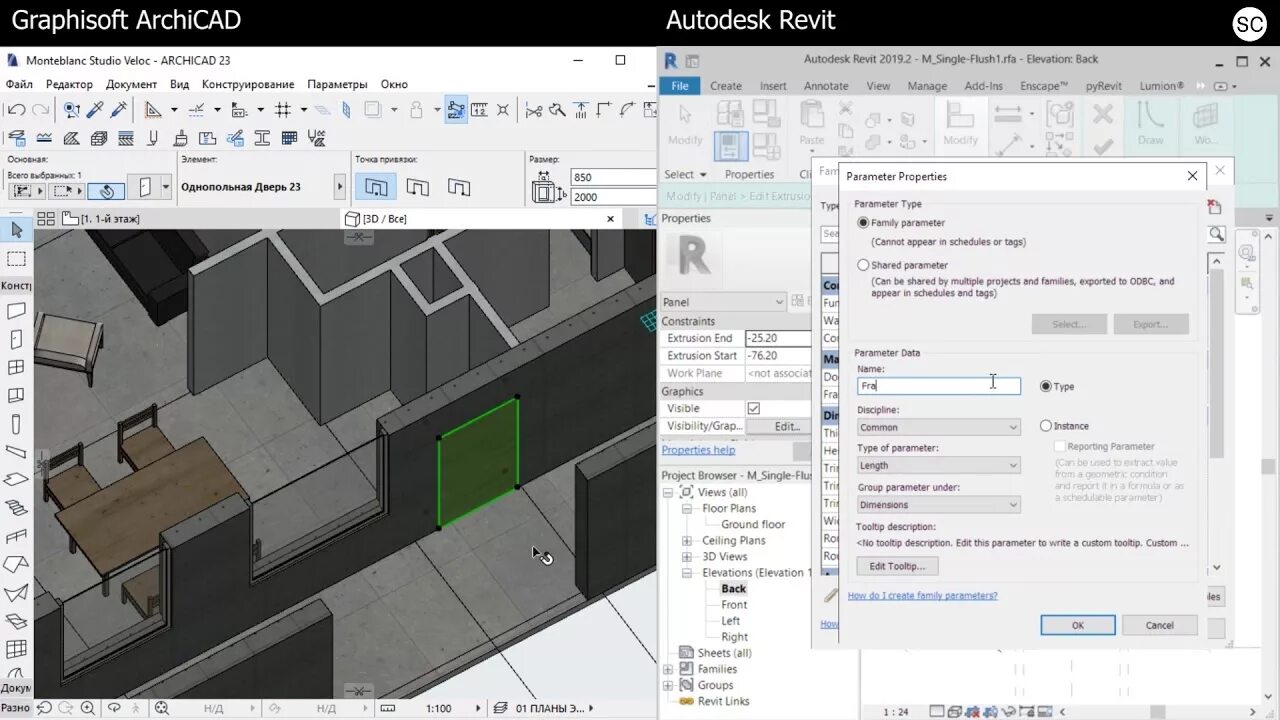Open the 'How do I create family parameters?' link
Screen dimensions: 1280x720
(922, 596)
